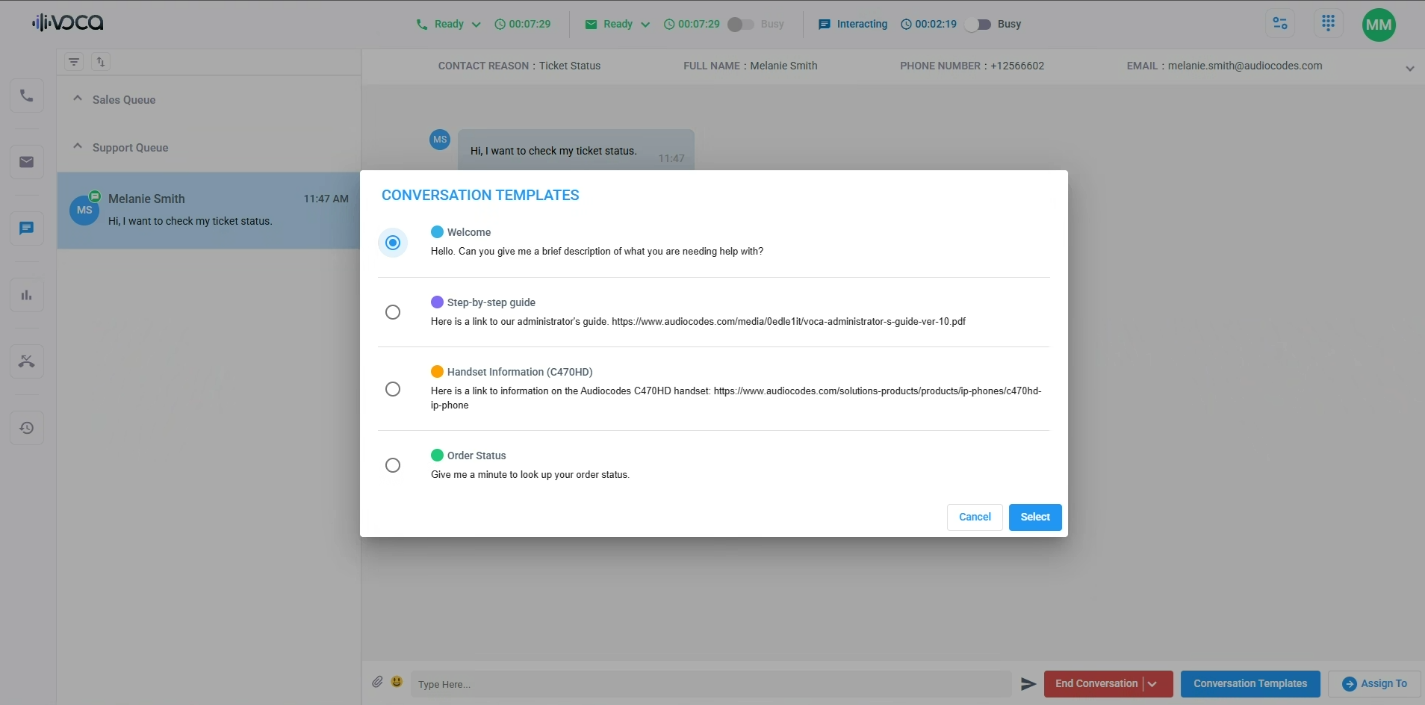This screenshot has height=705, width=1425.
Task: Open the emoji picker icon
Action: click(x=397, y=682)
